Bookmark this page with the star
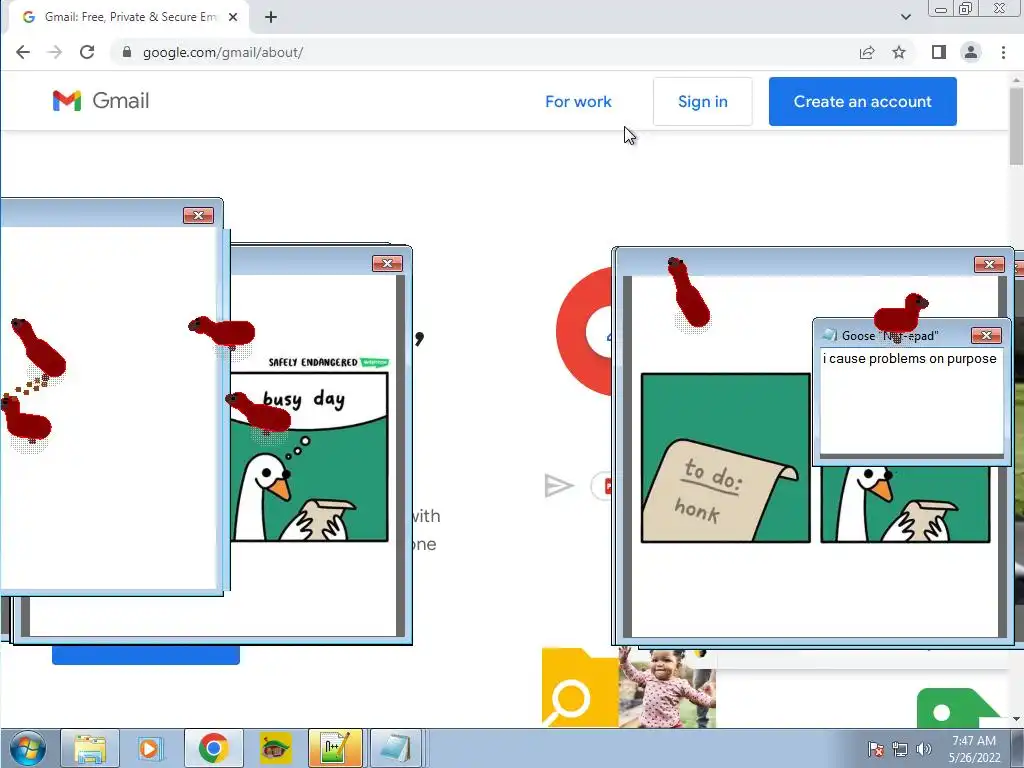The width and height of the screenshot is (1024, 768). tap(899, 52)
